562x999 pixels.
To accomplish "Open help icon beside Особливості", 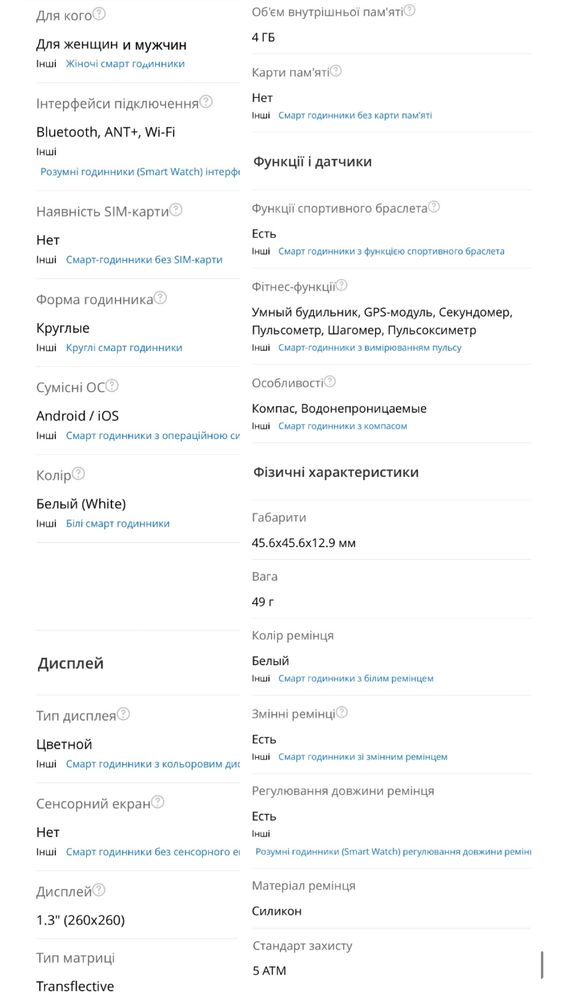I will point(329,382).
